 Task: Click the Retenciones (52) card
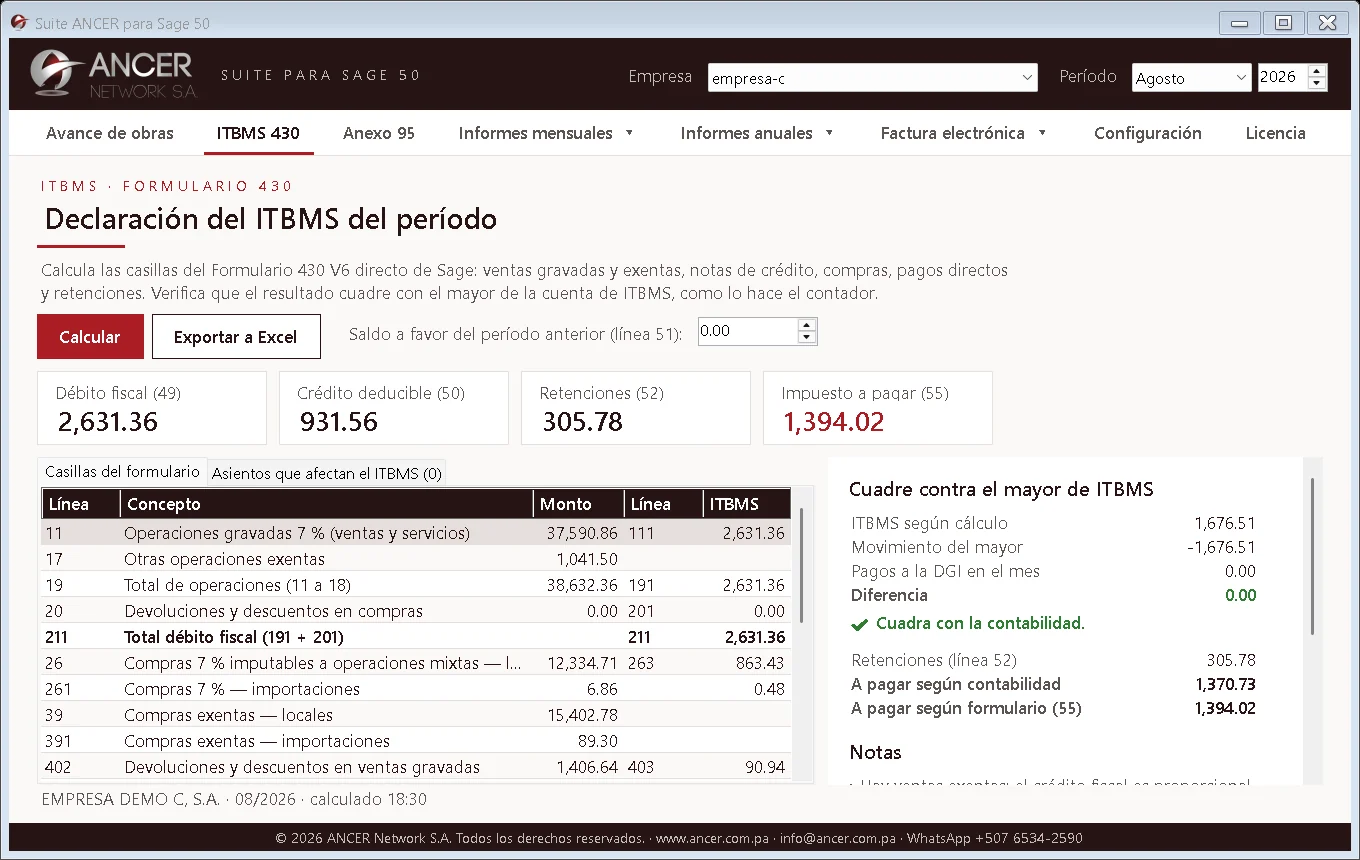pos(636,408)
